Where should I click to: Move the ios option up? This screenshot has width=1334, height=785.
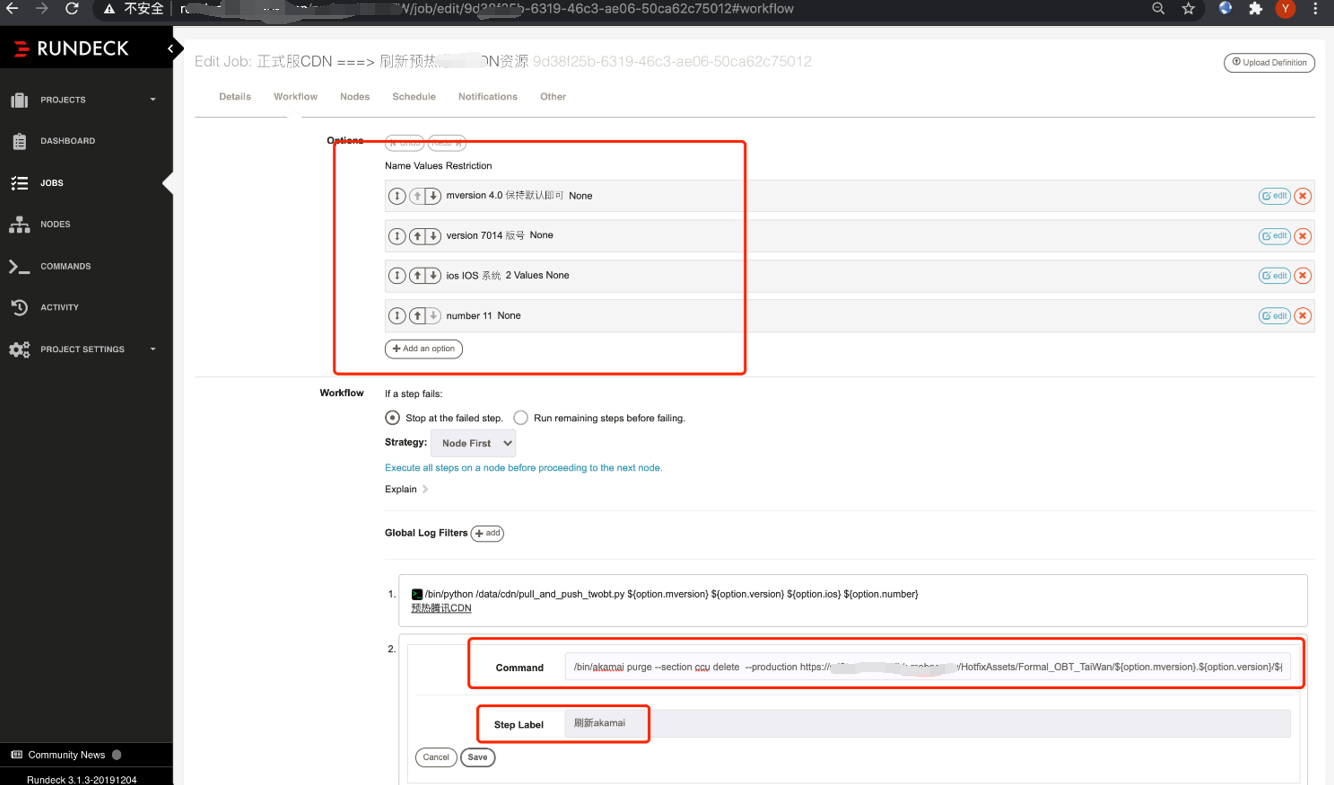417,276
